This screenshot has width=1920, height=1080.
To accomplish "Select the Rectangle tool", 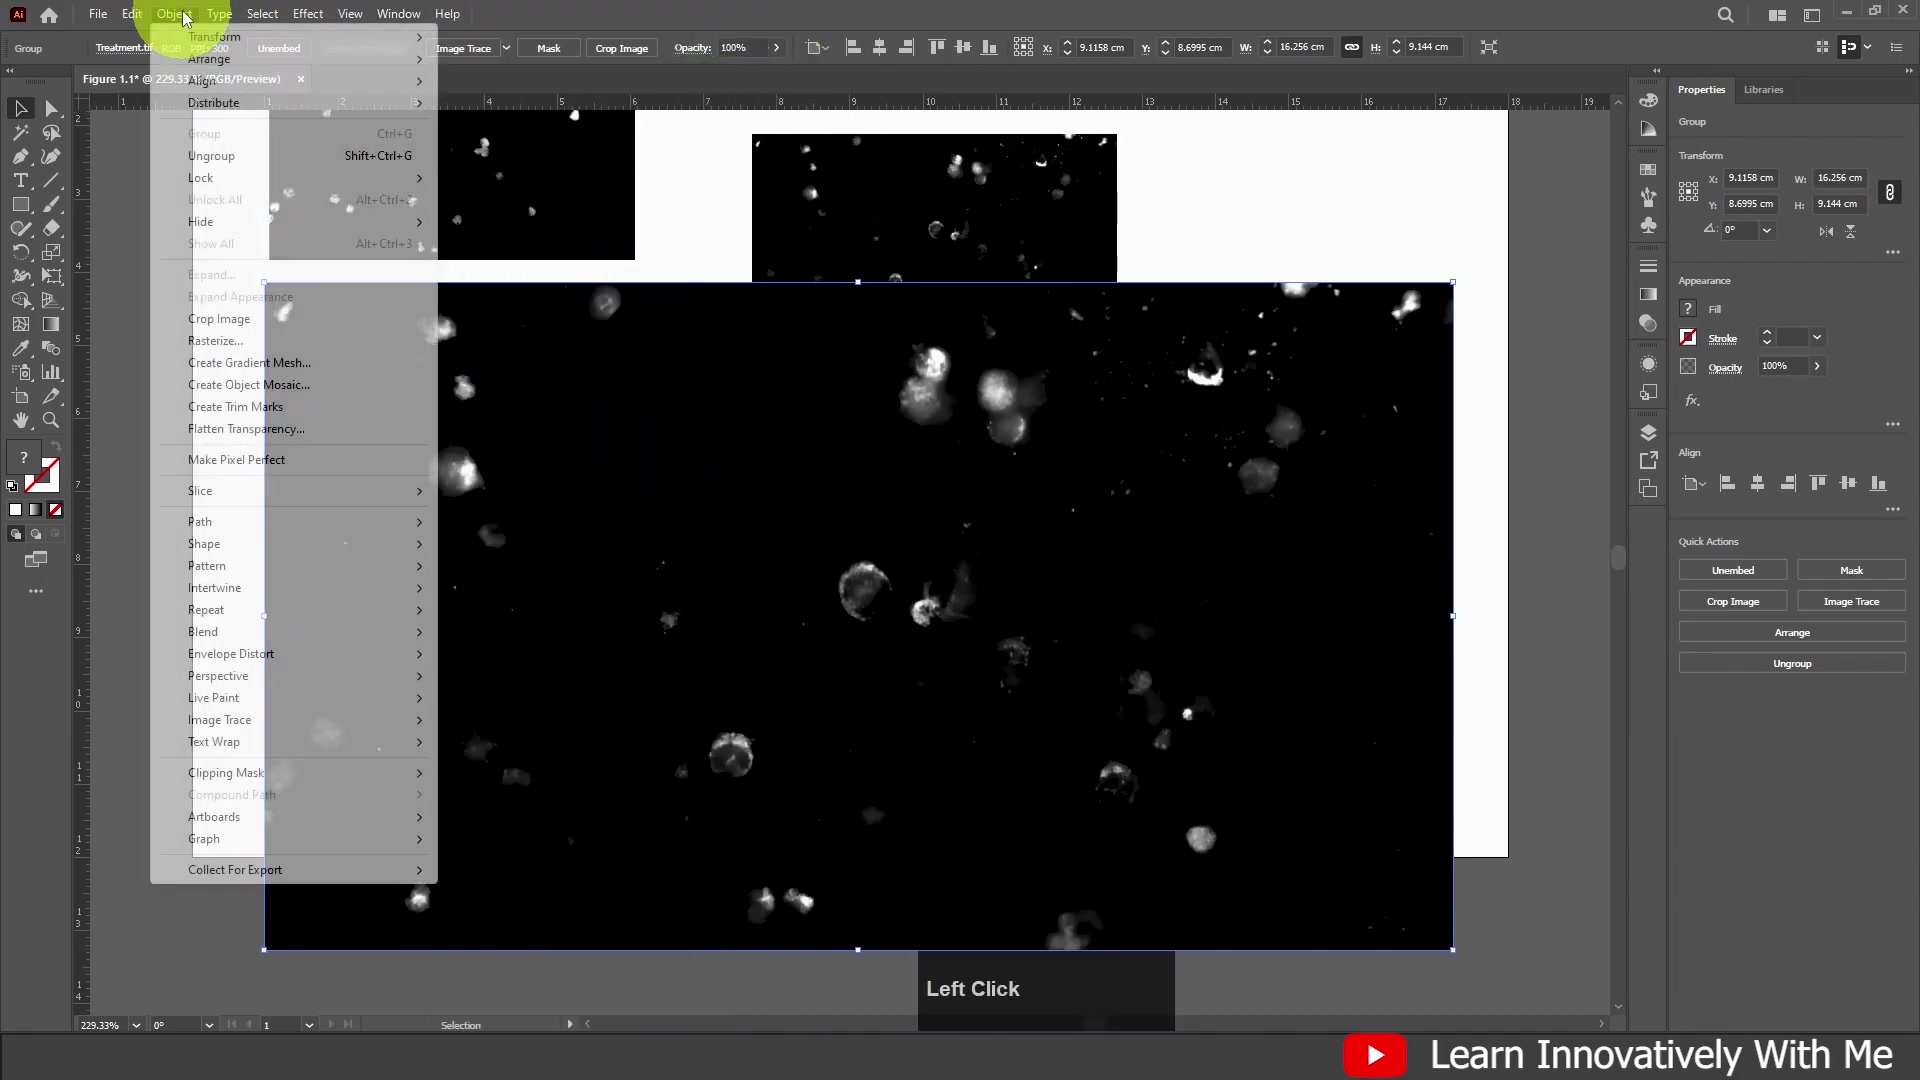I will [x=21, y=204].
